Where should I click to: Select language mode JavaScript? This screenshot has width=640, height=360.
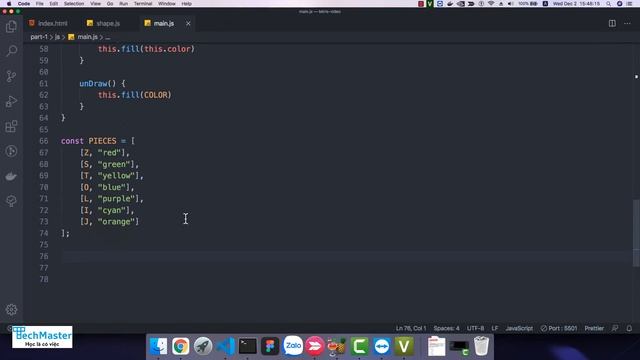pos(519,328)
